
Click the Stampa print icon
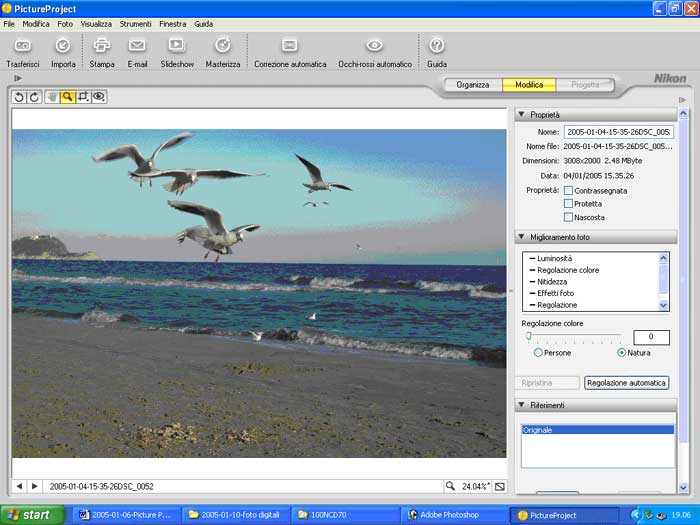(x=102, y=46)
